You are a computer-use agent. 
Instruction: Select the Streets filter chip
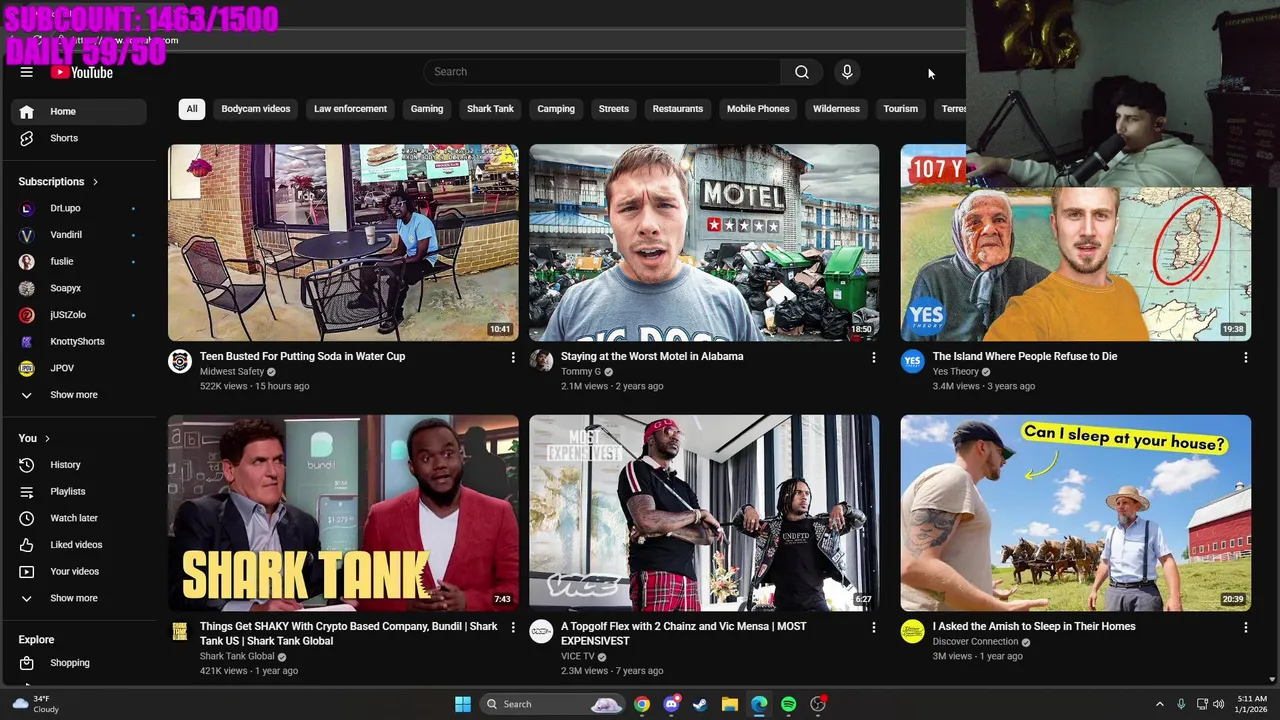coord(614,109)
